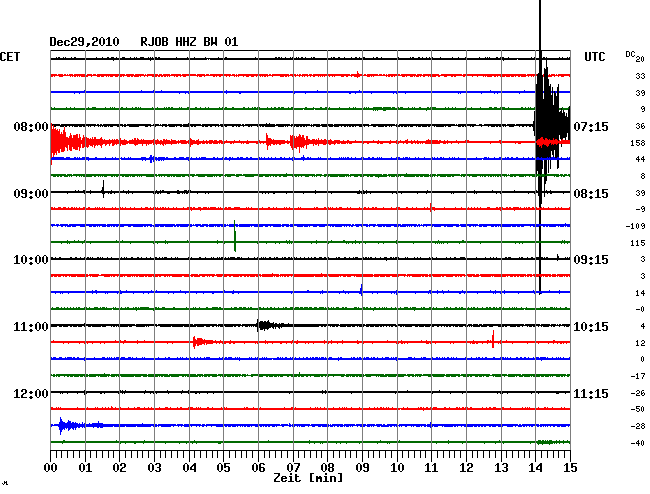Click the red spike before minute 13
This screenshot has height=494, width=650.
493,339
